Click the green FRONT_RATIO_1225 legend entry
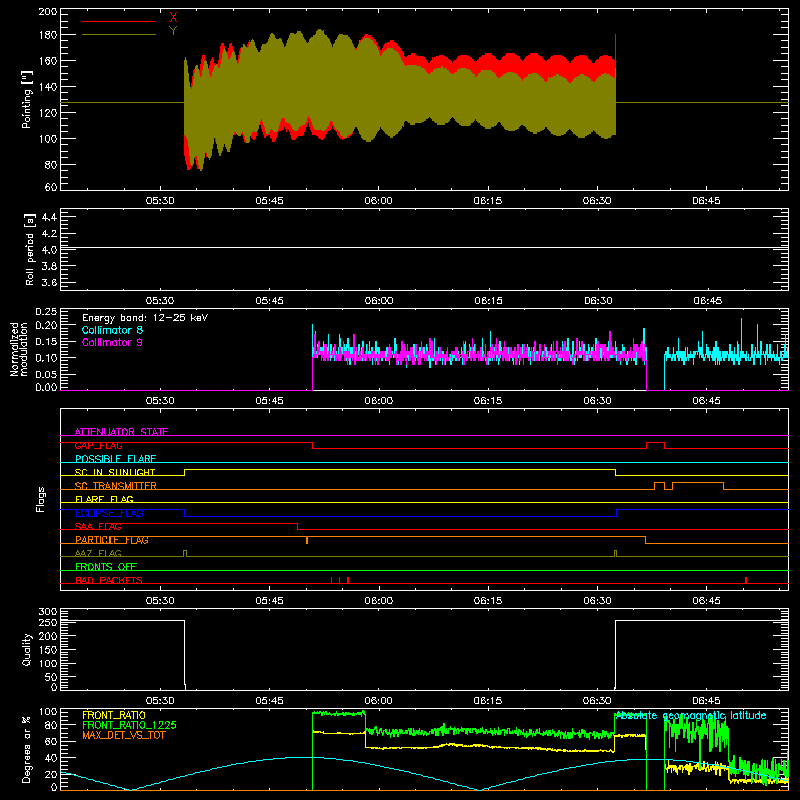Image resolution: width=800 pixels, height=800 pixels. [x=130, y=725]
